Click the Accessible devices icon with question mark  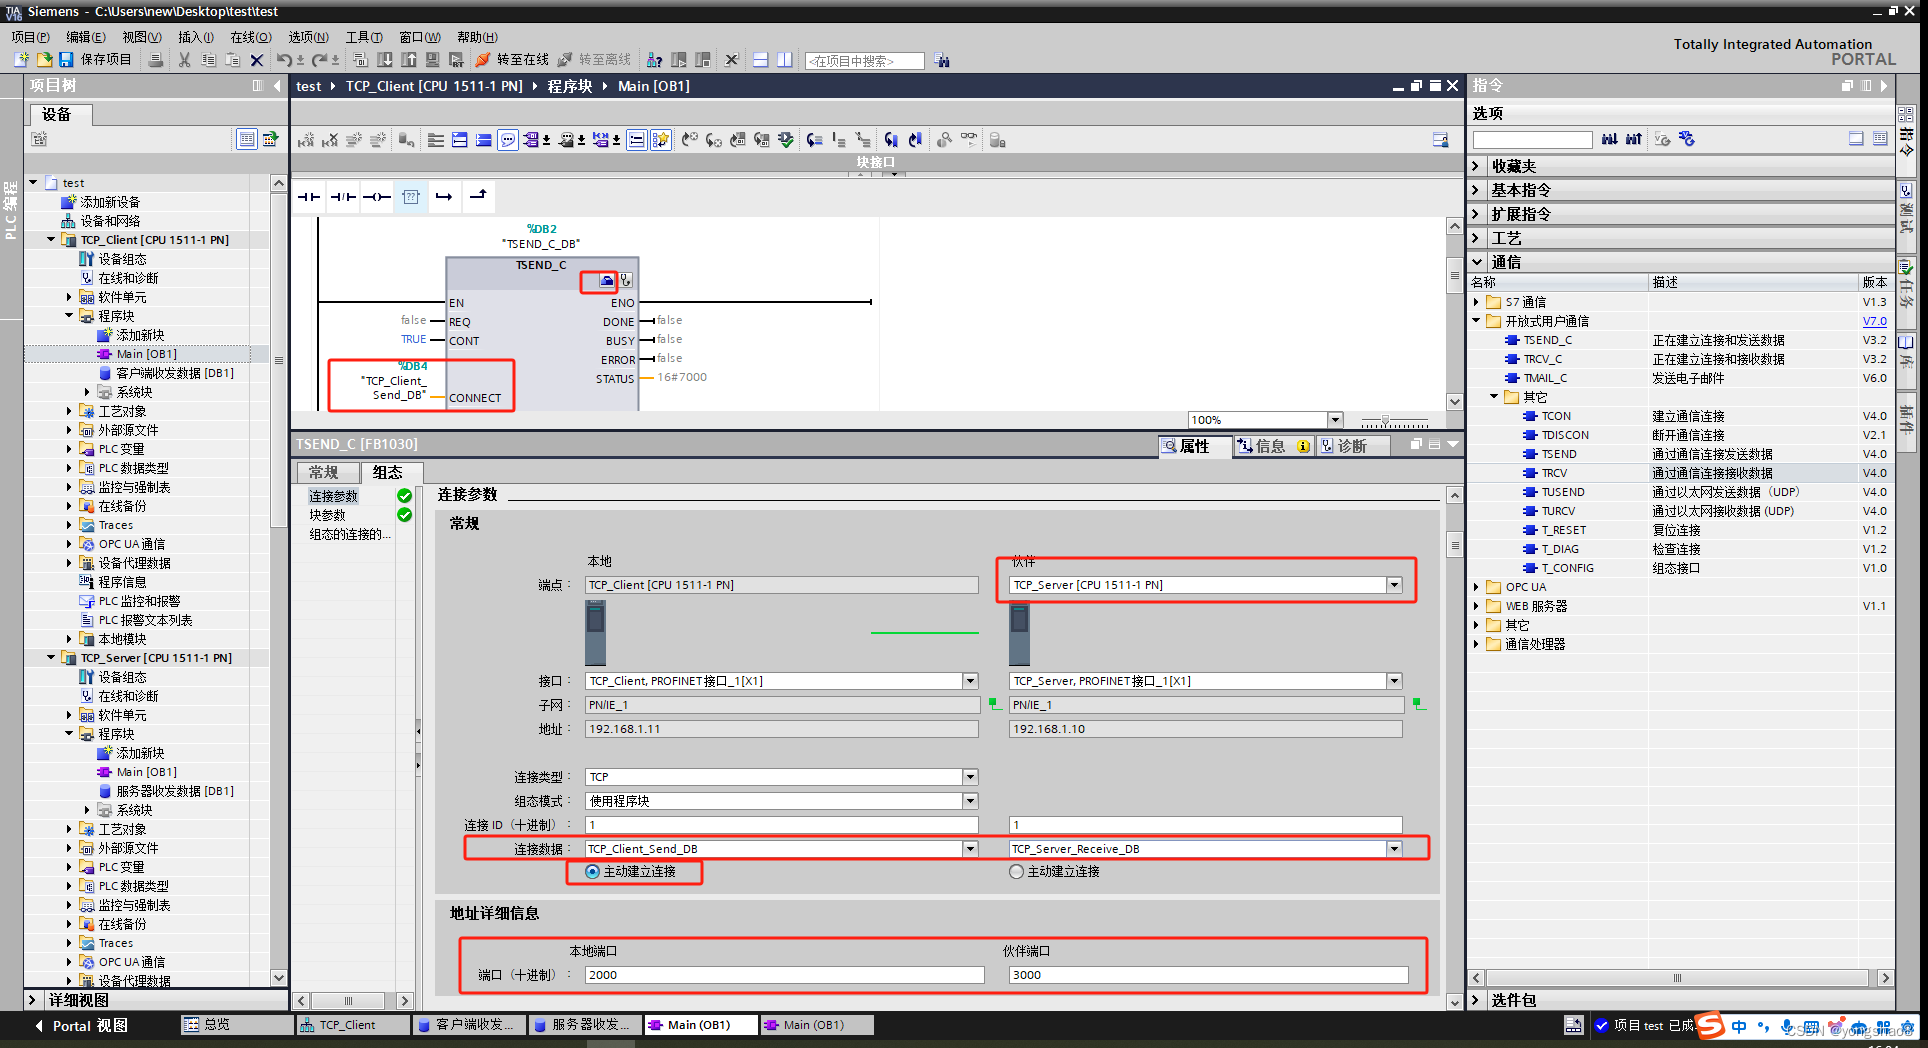pyautogui.click(x=654, y=60)
